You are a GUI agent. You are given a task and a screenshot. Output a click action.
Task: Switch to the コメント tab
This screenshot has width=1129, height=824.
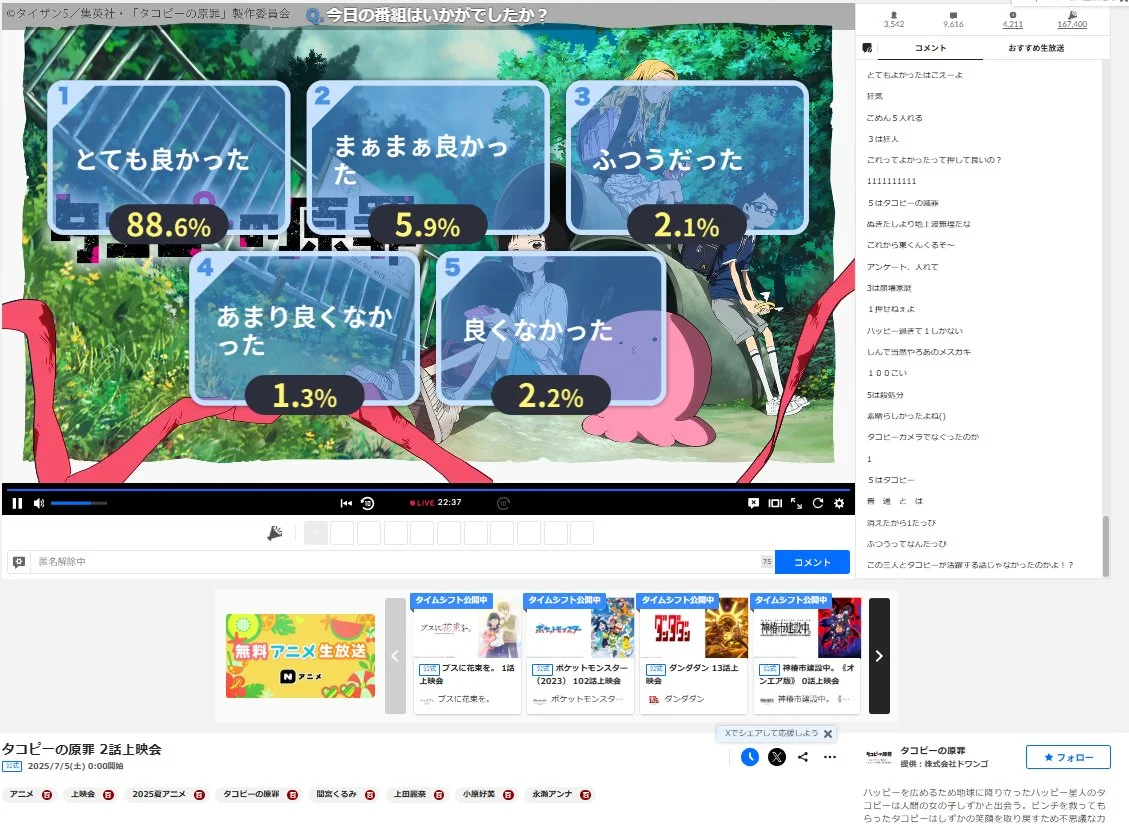[930, 48]
